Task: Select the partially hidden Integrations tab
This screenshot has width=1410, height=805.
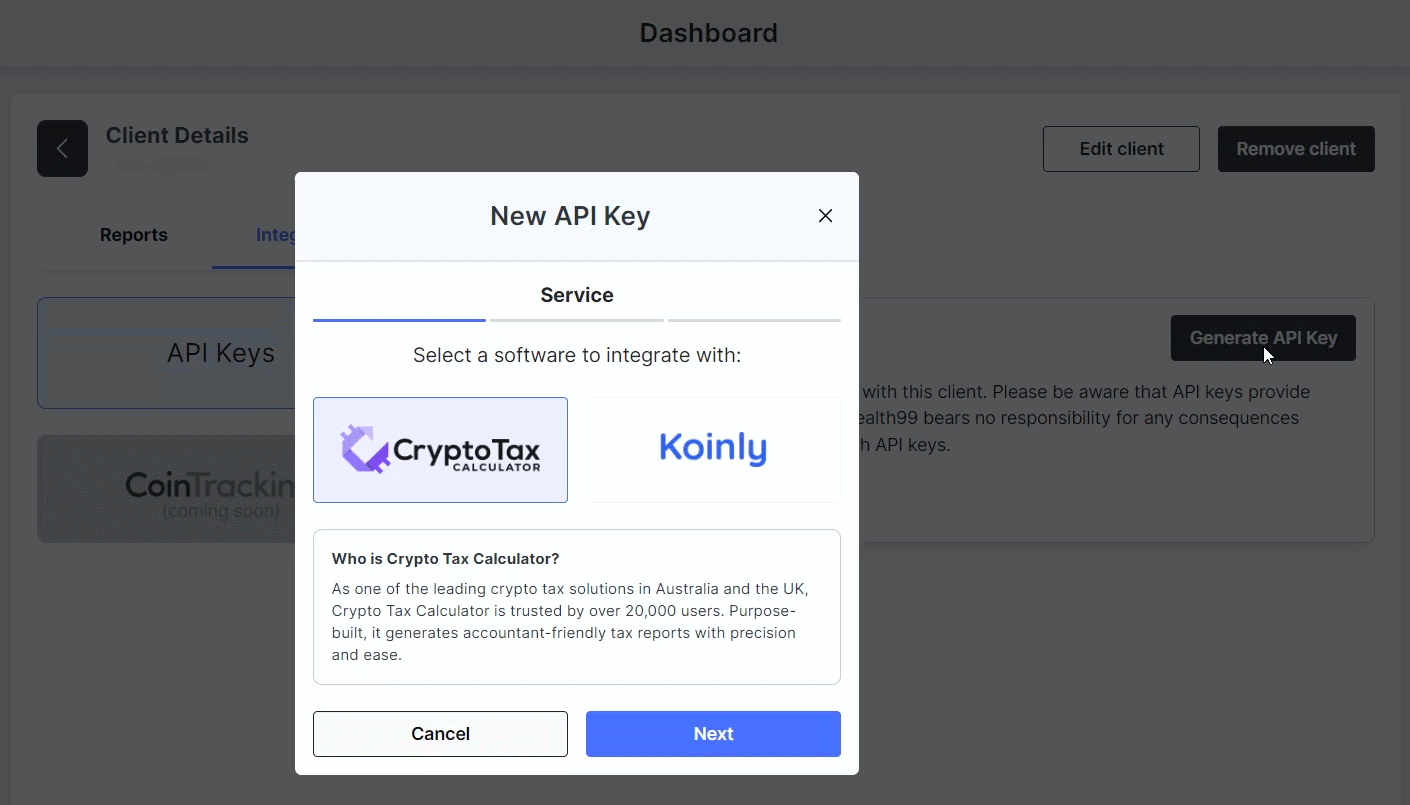Action: pyautogui.click(x=274, y=235)
